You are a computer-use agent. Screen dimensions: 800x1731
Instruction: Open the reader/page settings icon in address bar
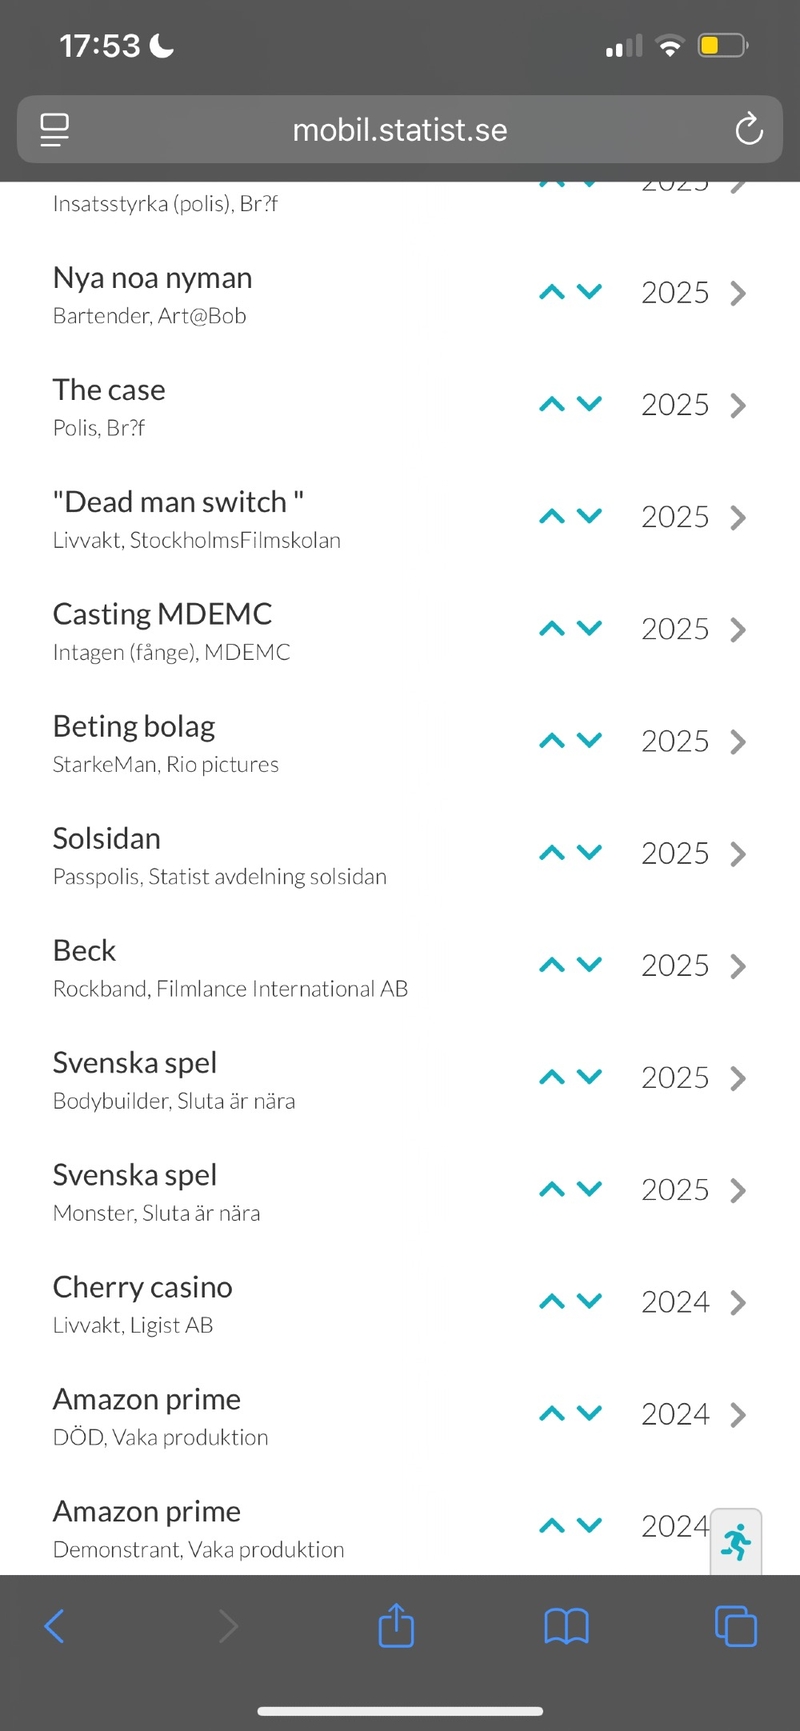coord(54,130)
